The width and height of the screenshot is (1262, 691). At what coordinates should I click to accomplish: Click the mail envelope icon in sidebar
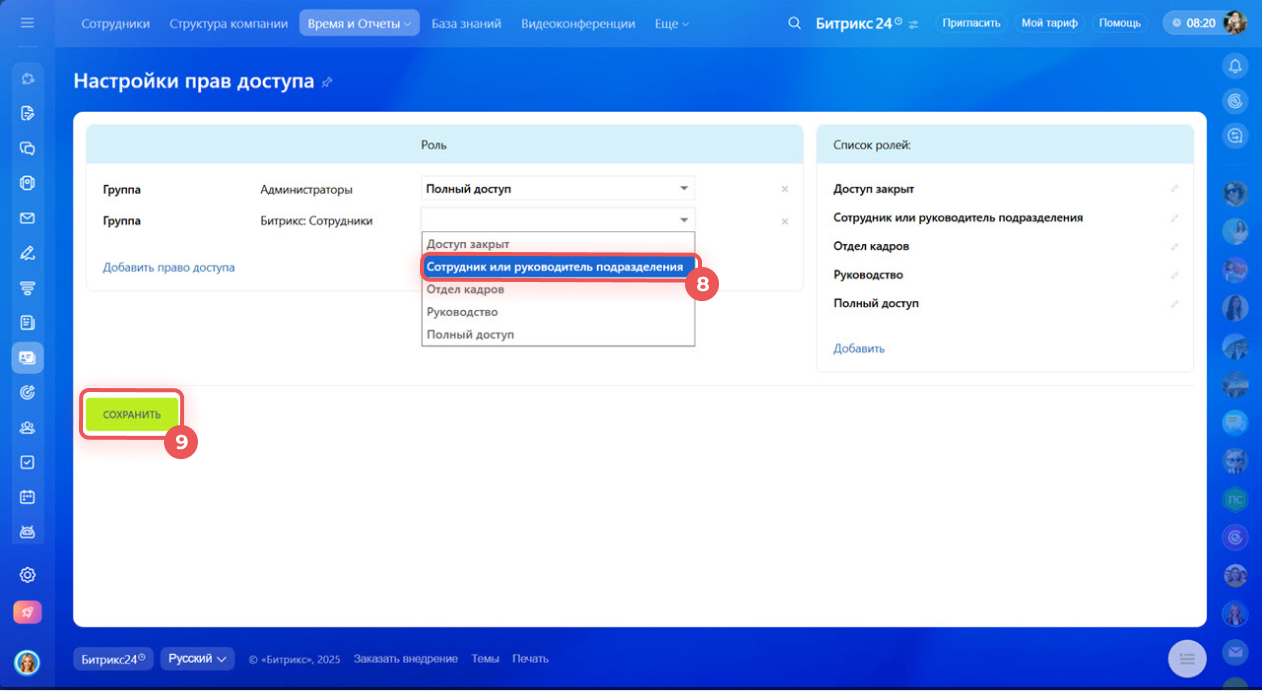click(x=28, y=218)
